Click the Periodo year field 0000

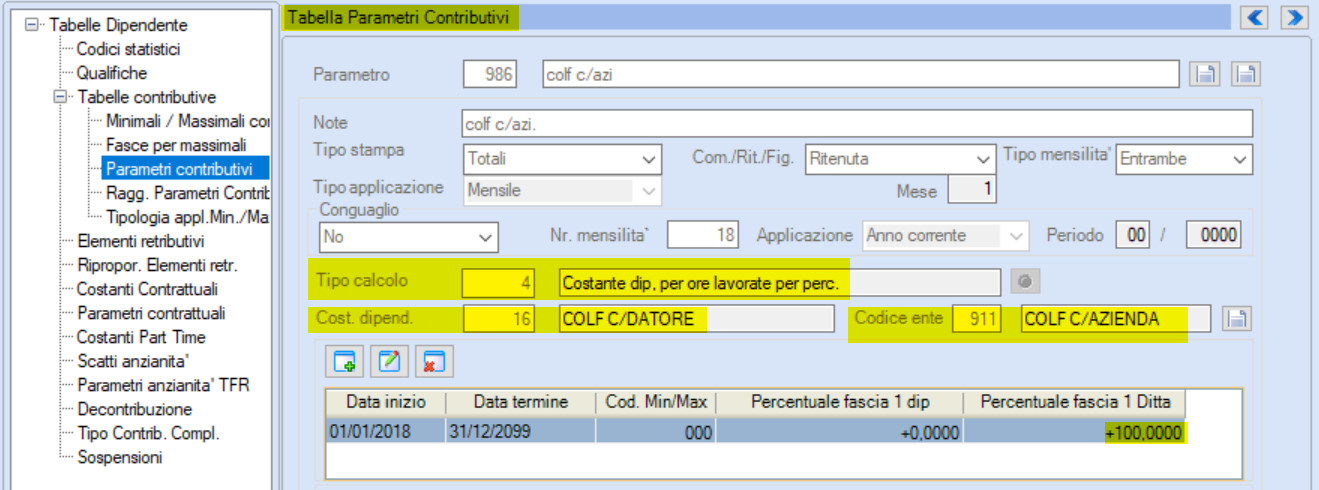(x=1214, y=236)
